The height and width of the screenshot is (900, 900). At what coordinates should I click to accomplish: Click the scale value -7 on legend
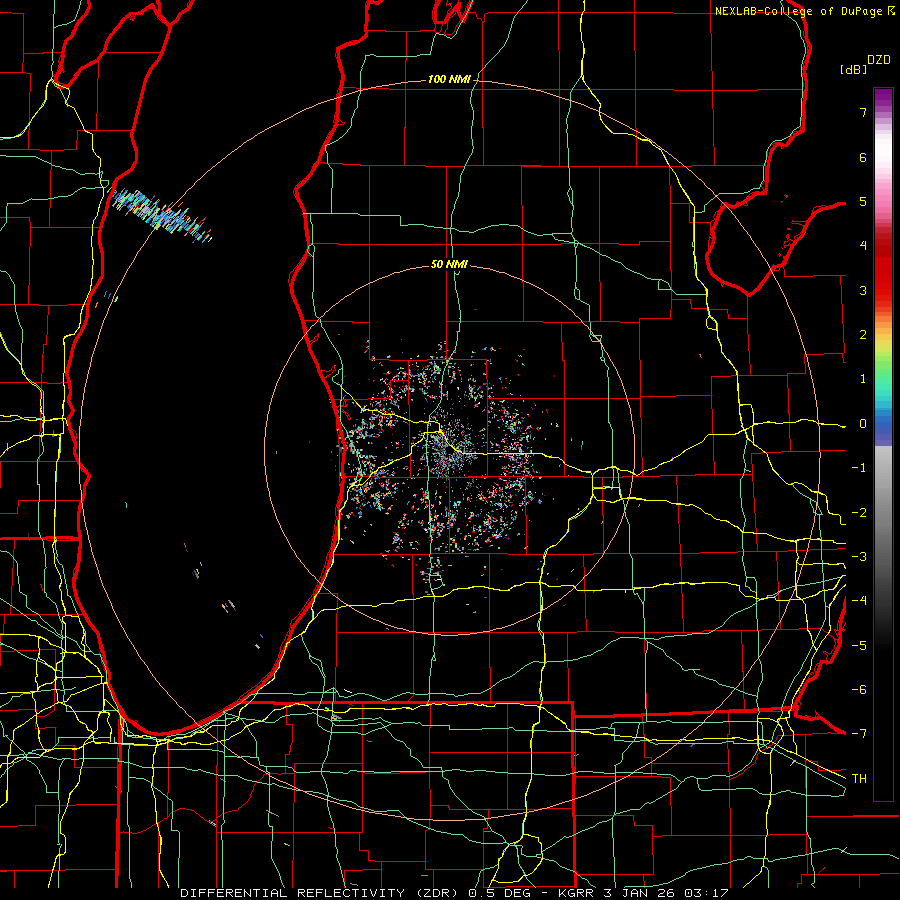tap(859, 734)
